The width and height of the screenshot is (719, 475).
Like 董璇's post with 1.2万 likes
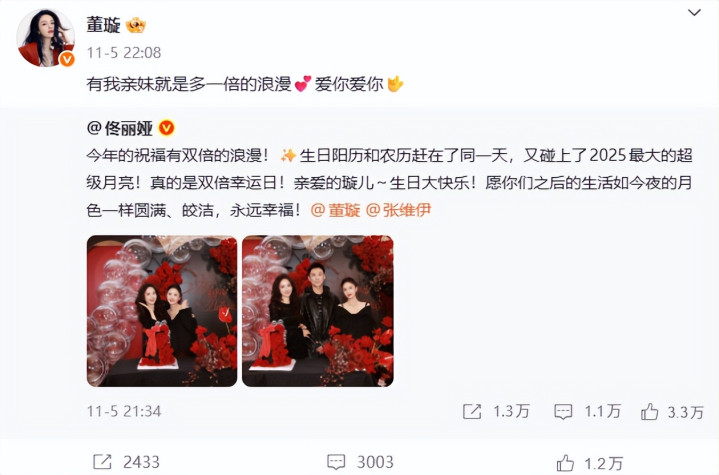pyautogui.click(x=590, y=463)
